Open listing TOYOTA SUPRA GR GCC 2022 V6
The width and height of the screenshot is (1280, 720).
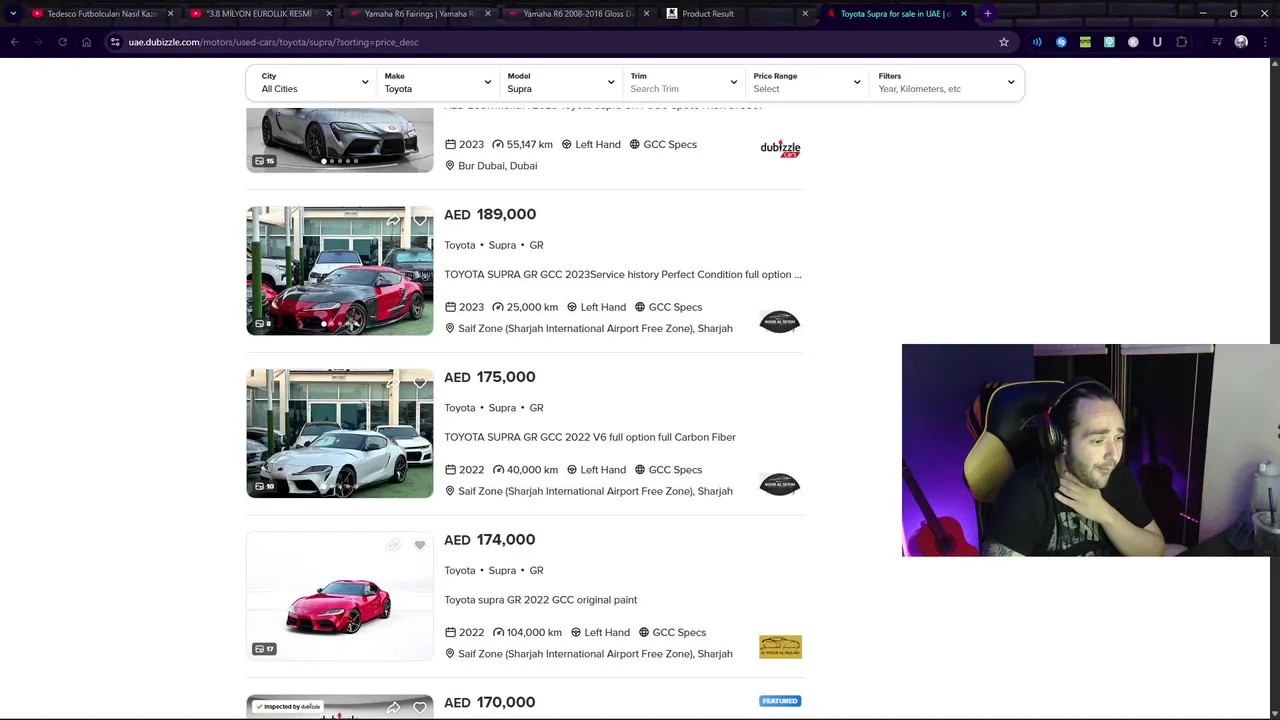pyautogui.click(x=590, y=437)
